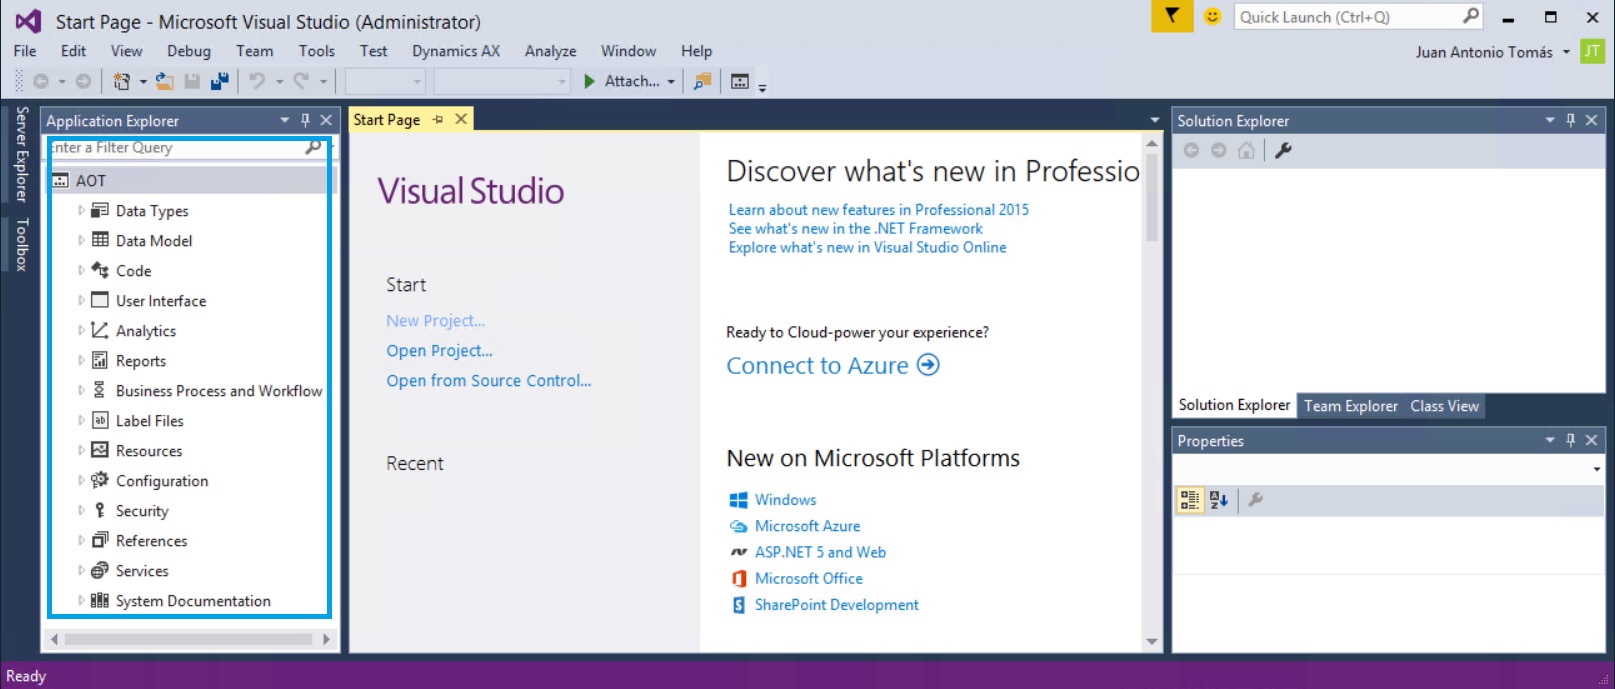The image size is (1615, 689).
Task: Open the File menu
Action: (x=25, y=51)
